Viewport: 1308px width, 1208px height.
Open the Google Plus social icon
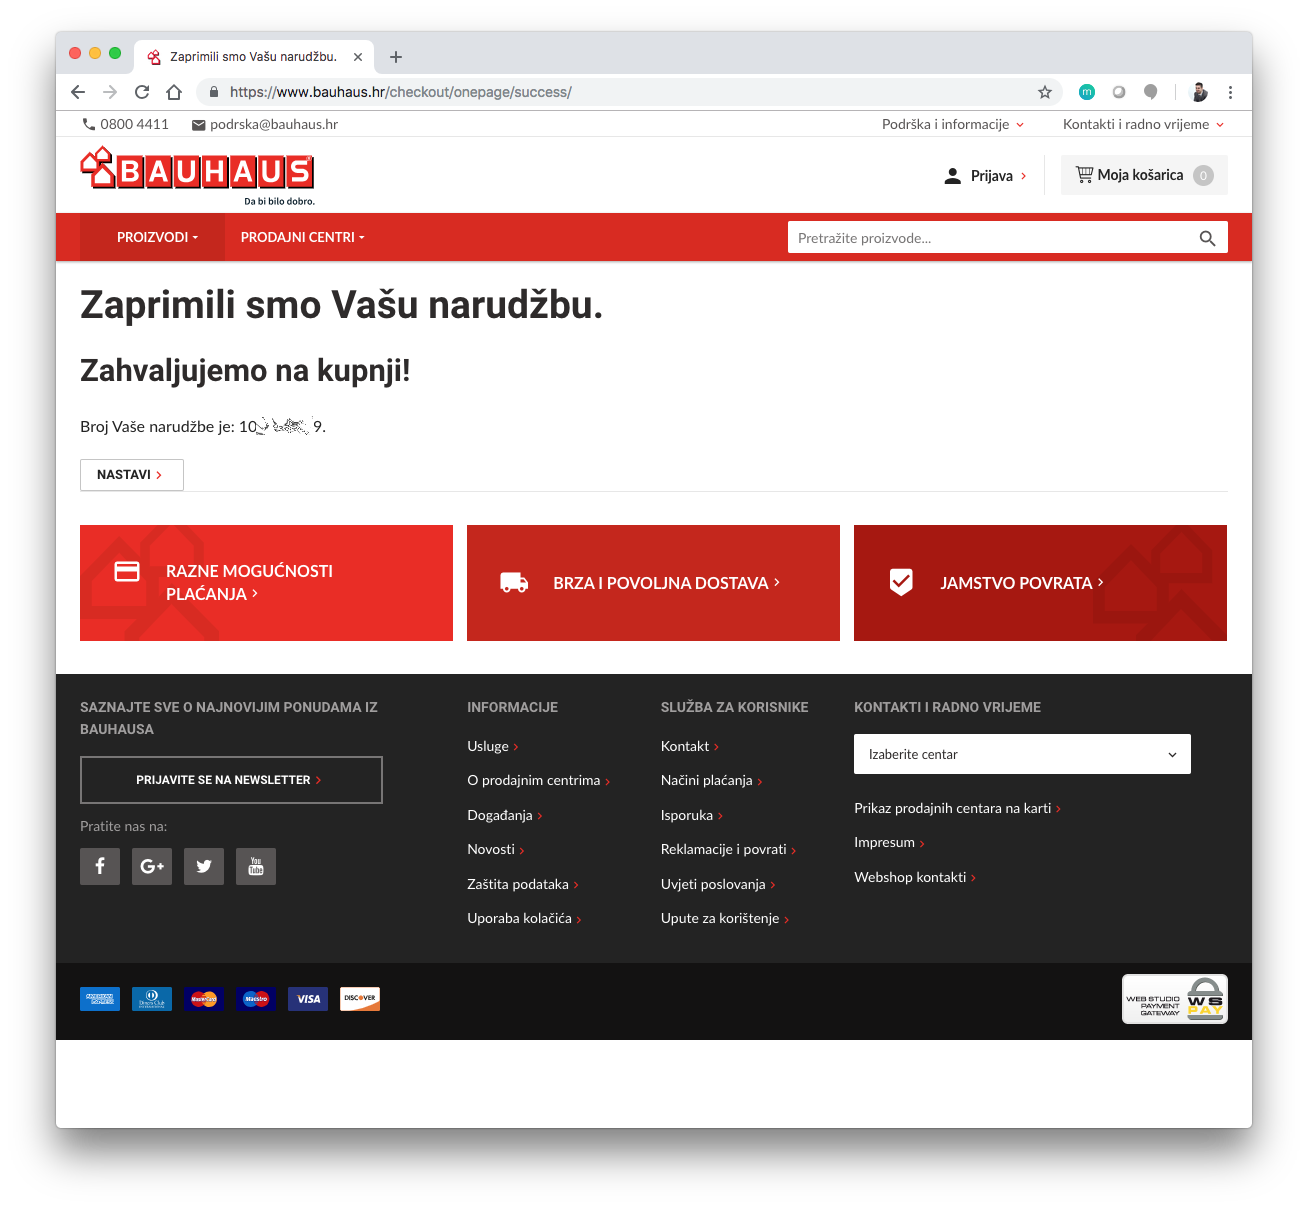pos(152,866)
